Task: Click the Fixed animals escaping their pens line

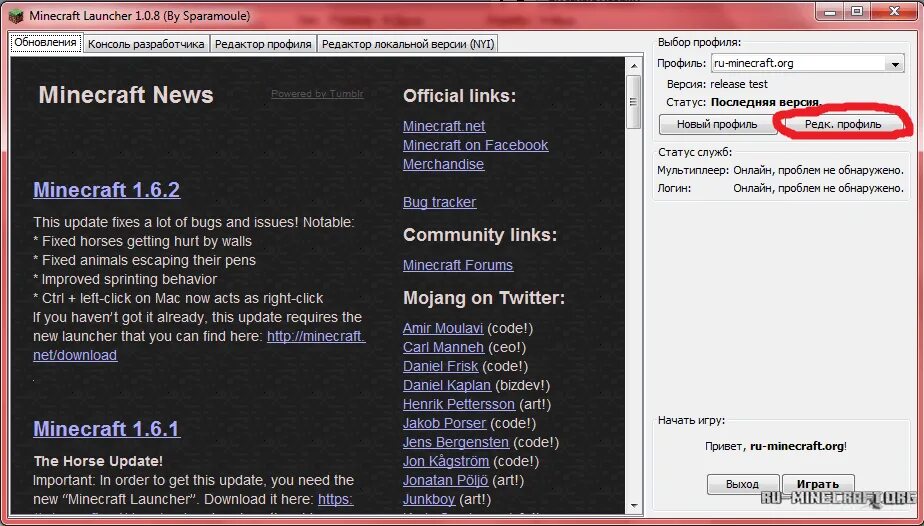Action: [144, 260]
